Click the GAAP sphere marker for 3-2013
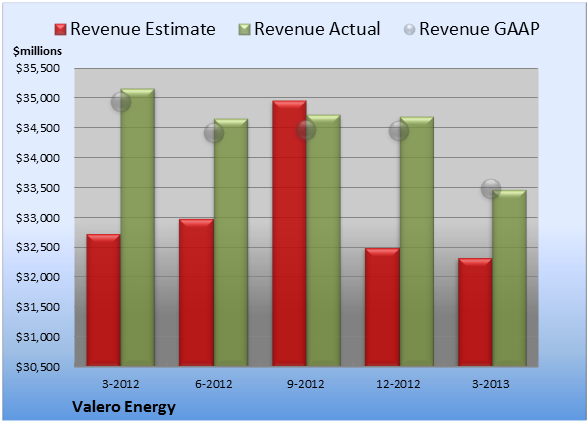Image resolution: width=588 pixels, height=422 pixels. [x=491, y=189]
